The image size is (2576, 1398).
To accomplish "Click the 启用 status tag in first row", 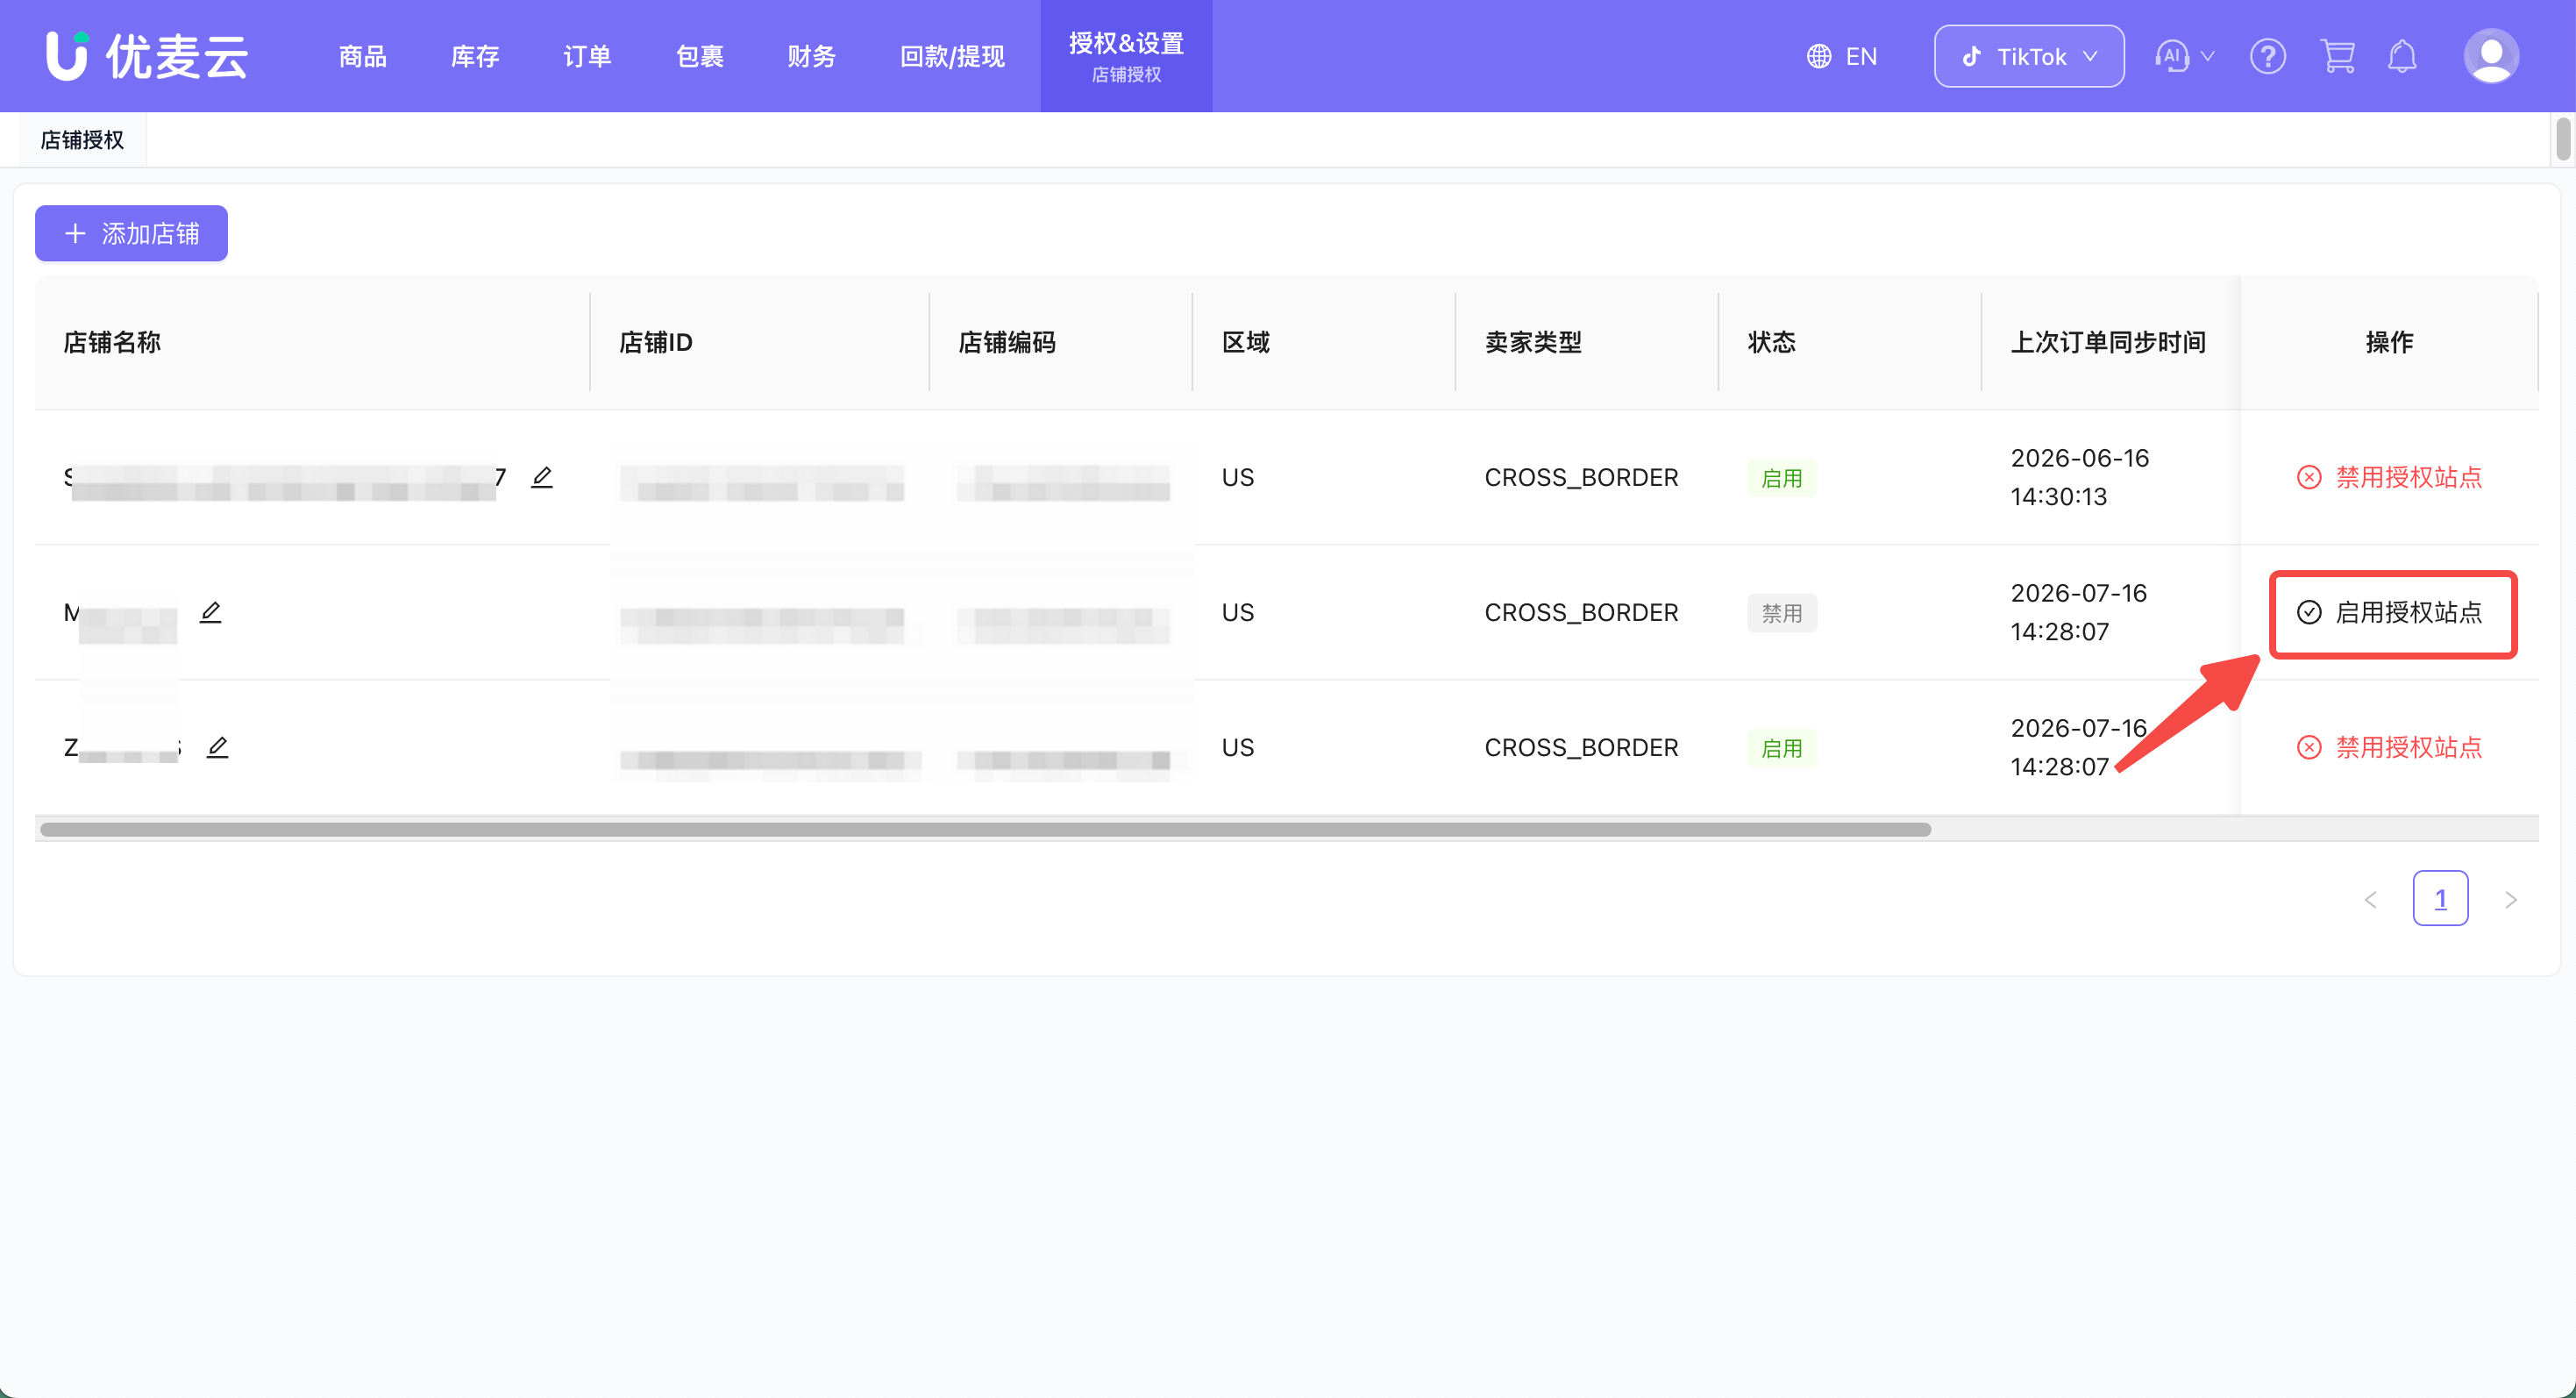I will pos(1782,478).
